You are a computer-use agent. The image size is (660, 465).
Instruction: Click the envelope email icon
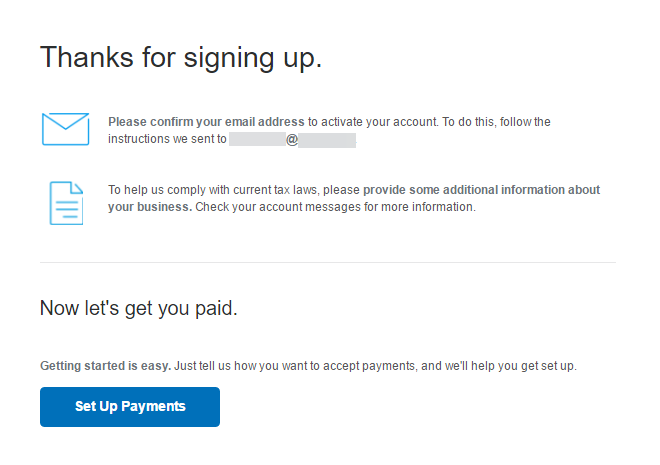(66, 130)
